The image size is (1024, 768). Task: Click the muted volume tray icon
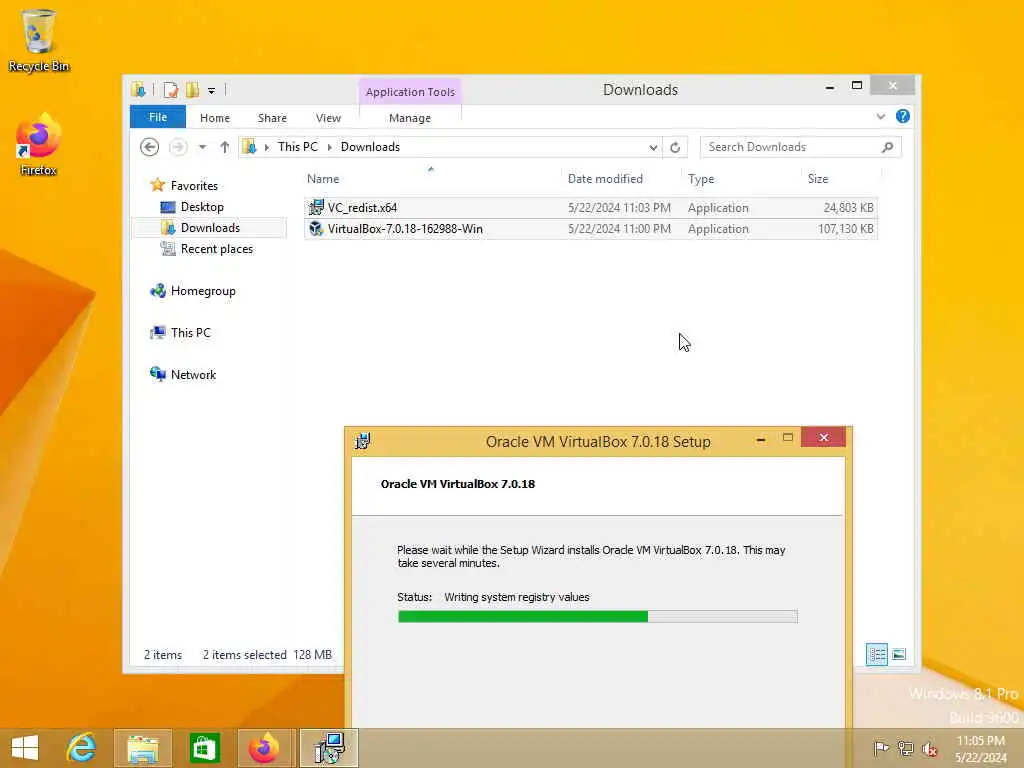(929, 749)
